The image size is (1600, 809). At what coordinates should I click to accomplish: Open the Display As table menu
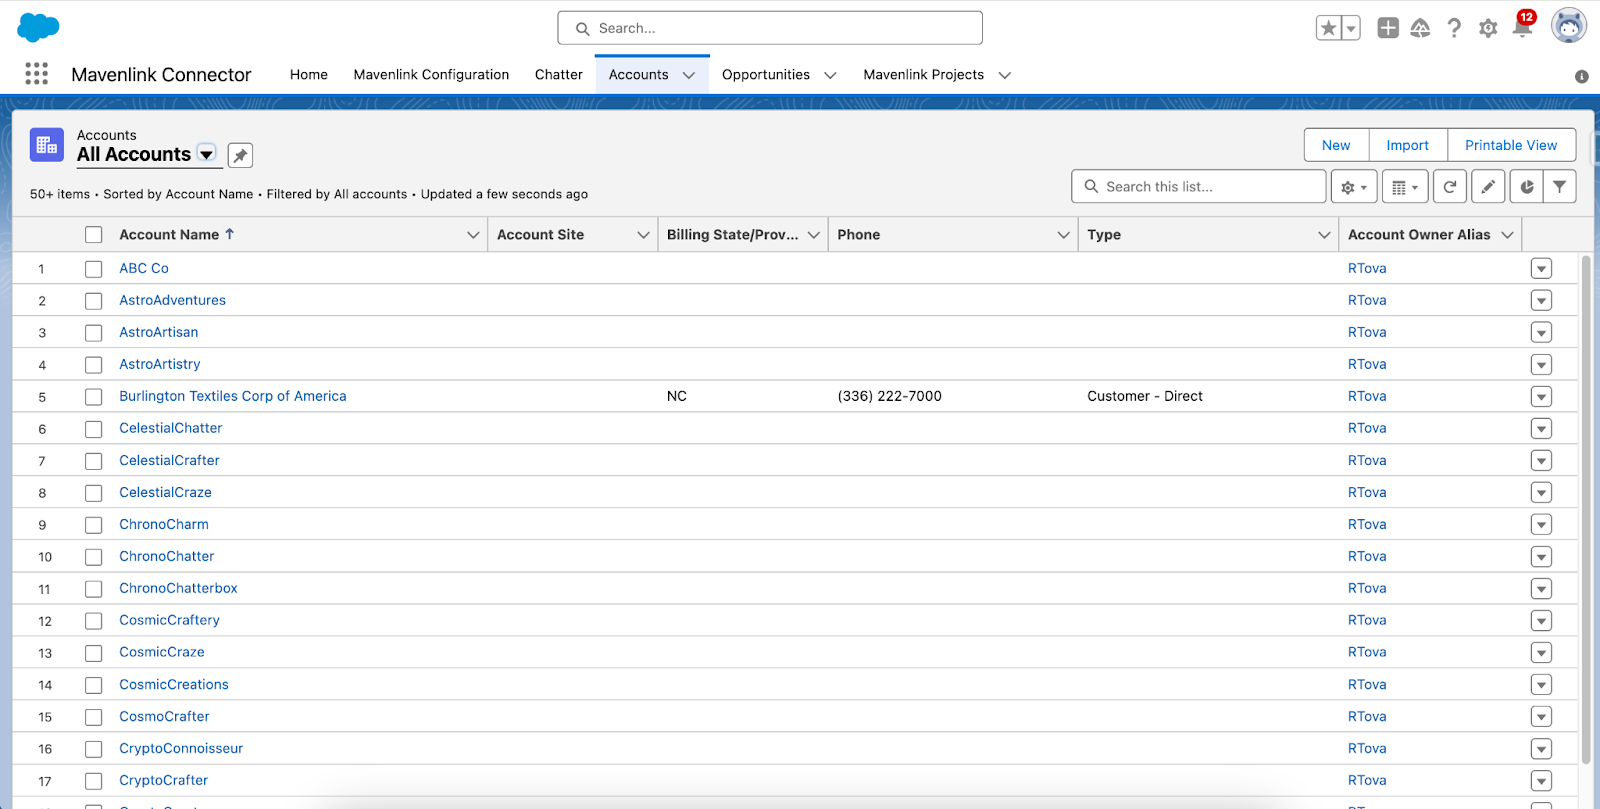[1405, 187]
